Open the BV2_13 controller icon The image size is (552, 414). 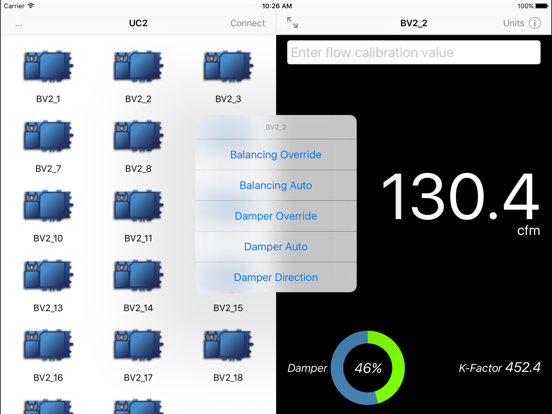coord(48,275)
